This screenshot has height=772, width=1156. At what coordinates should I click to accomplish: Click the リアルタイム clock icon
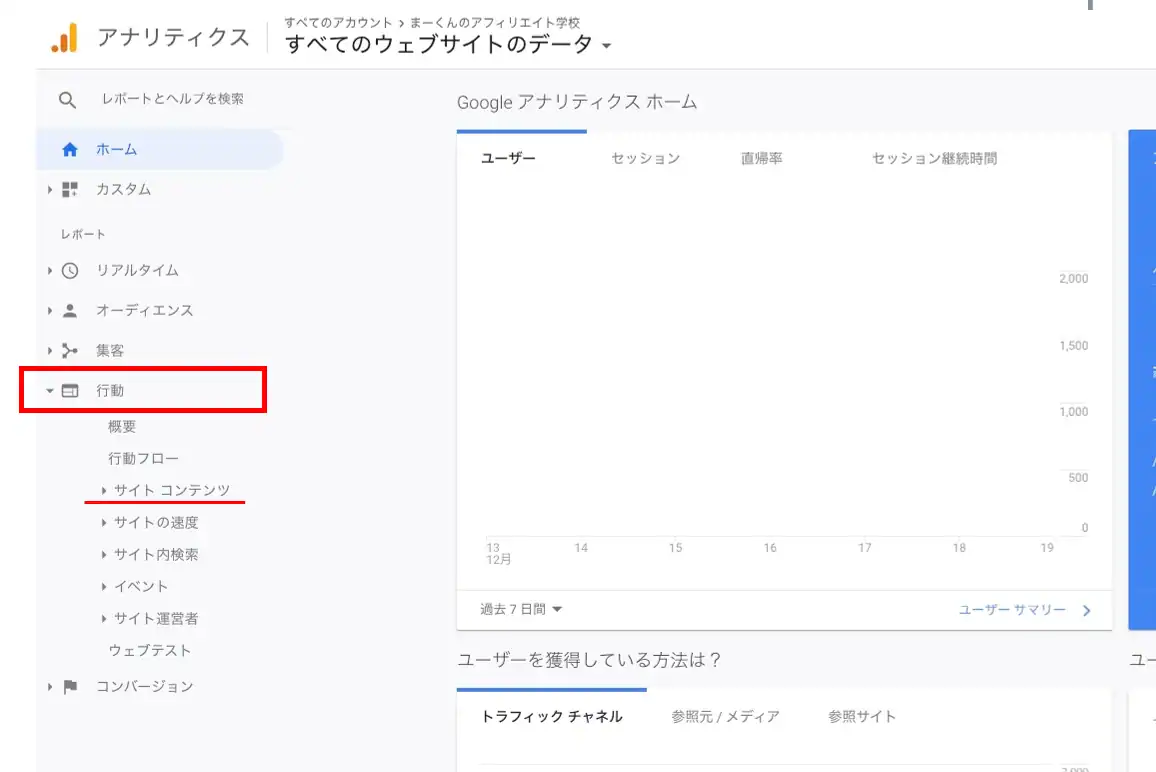click(x=70, y=271)
